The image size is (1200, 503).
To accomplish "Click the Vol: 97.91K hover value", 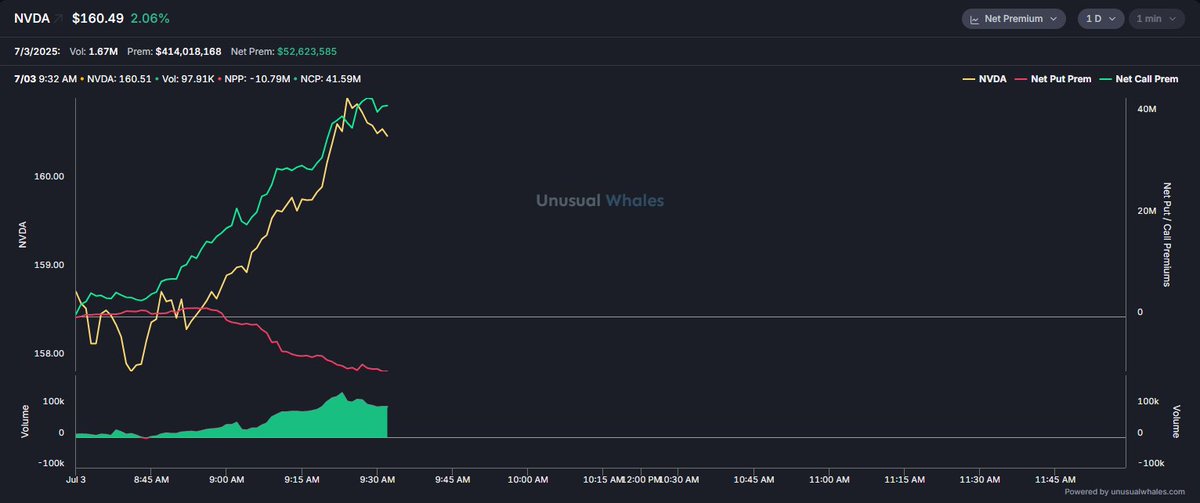I will pyautogui.click(x=189, y=78).
